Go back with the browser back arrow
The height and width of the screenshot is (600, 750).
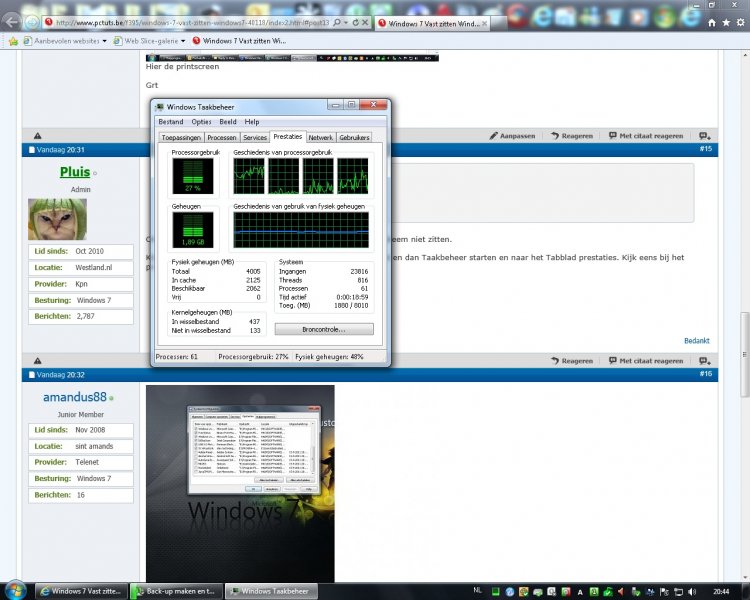point(12,22)
